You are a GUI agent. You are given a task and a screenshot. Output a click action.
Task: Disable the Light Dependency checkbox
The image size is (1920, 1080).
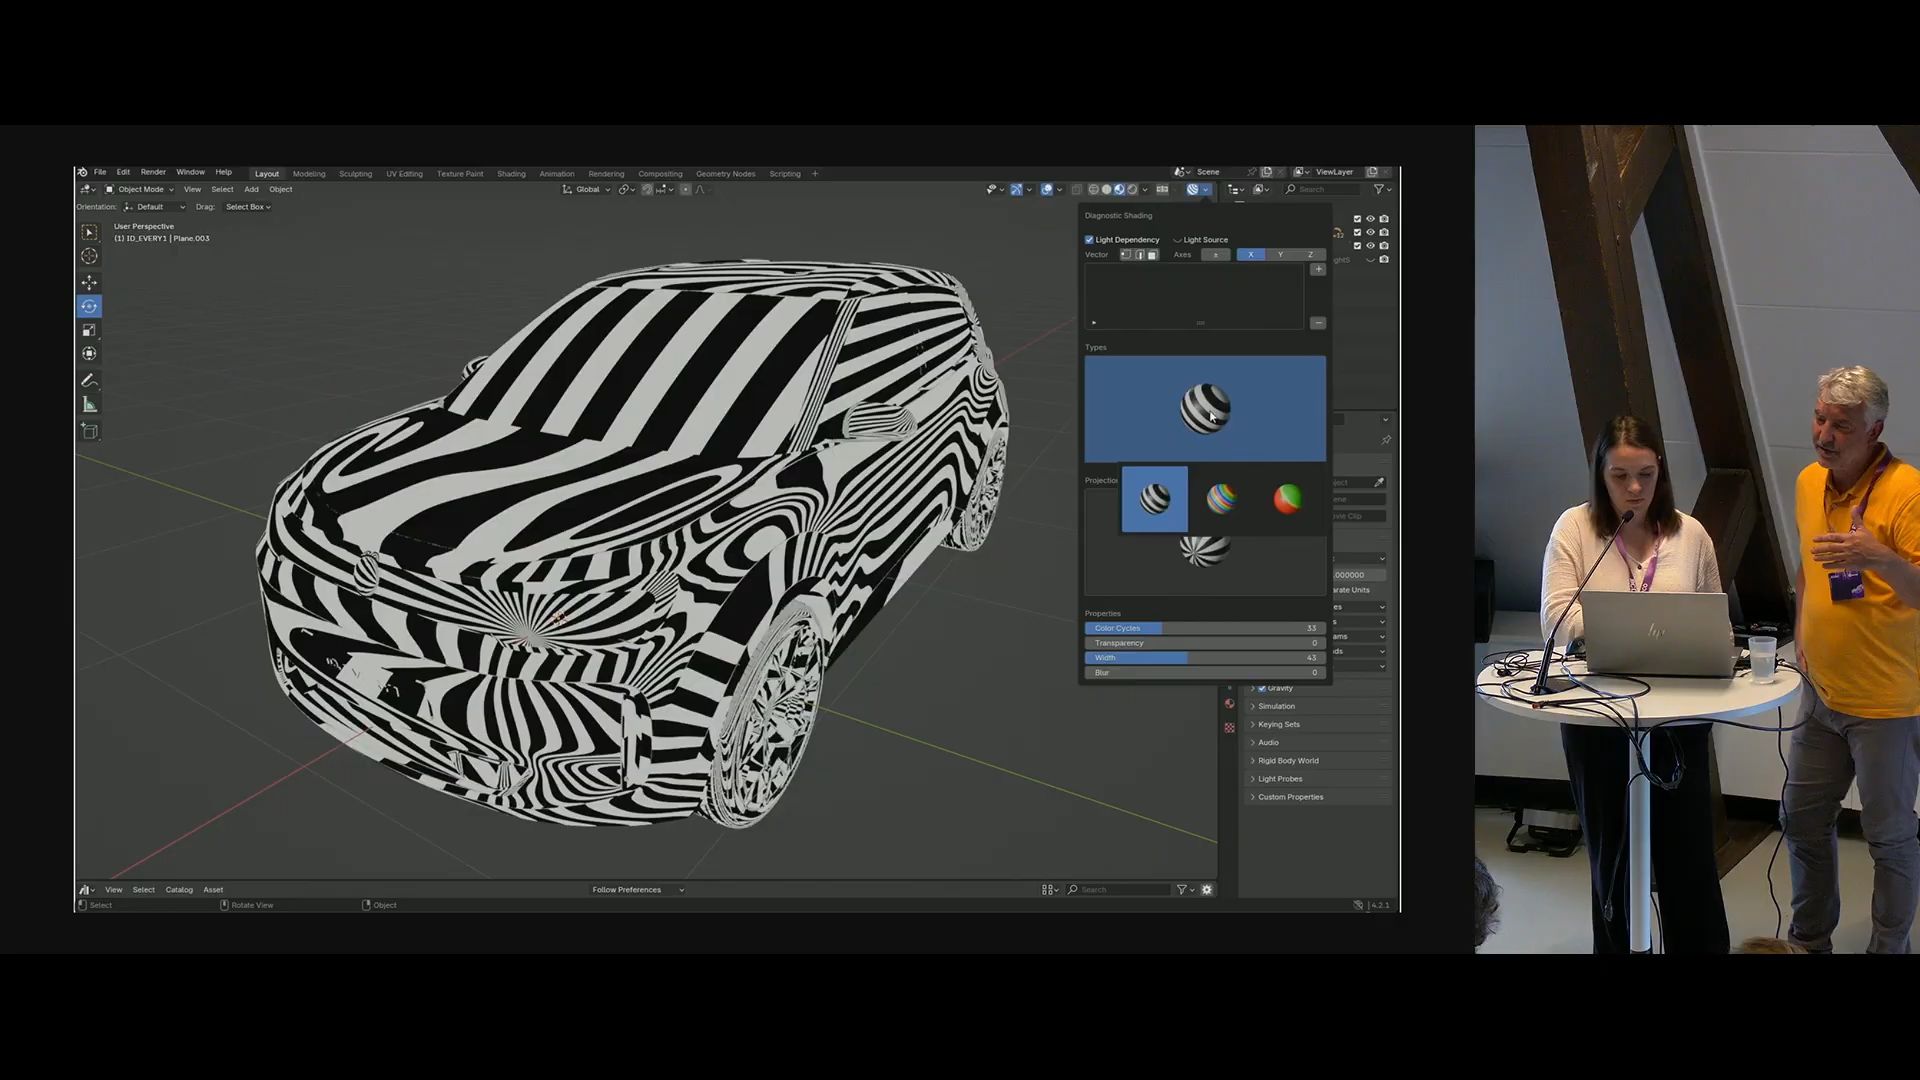(x=1089, y=239)
